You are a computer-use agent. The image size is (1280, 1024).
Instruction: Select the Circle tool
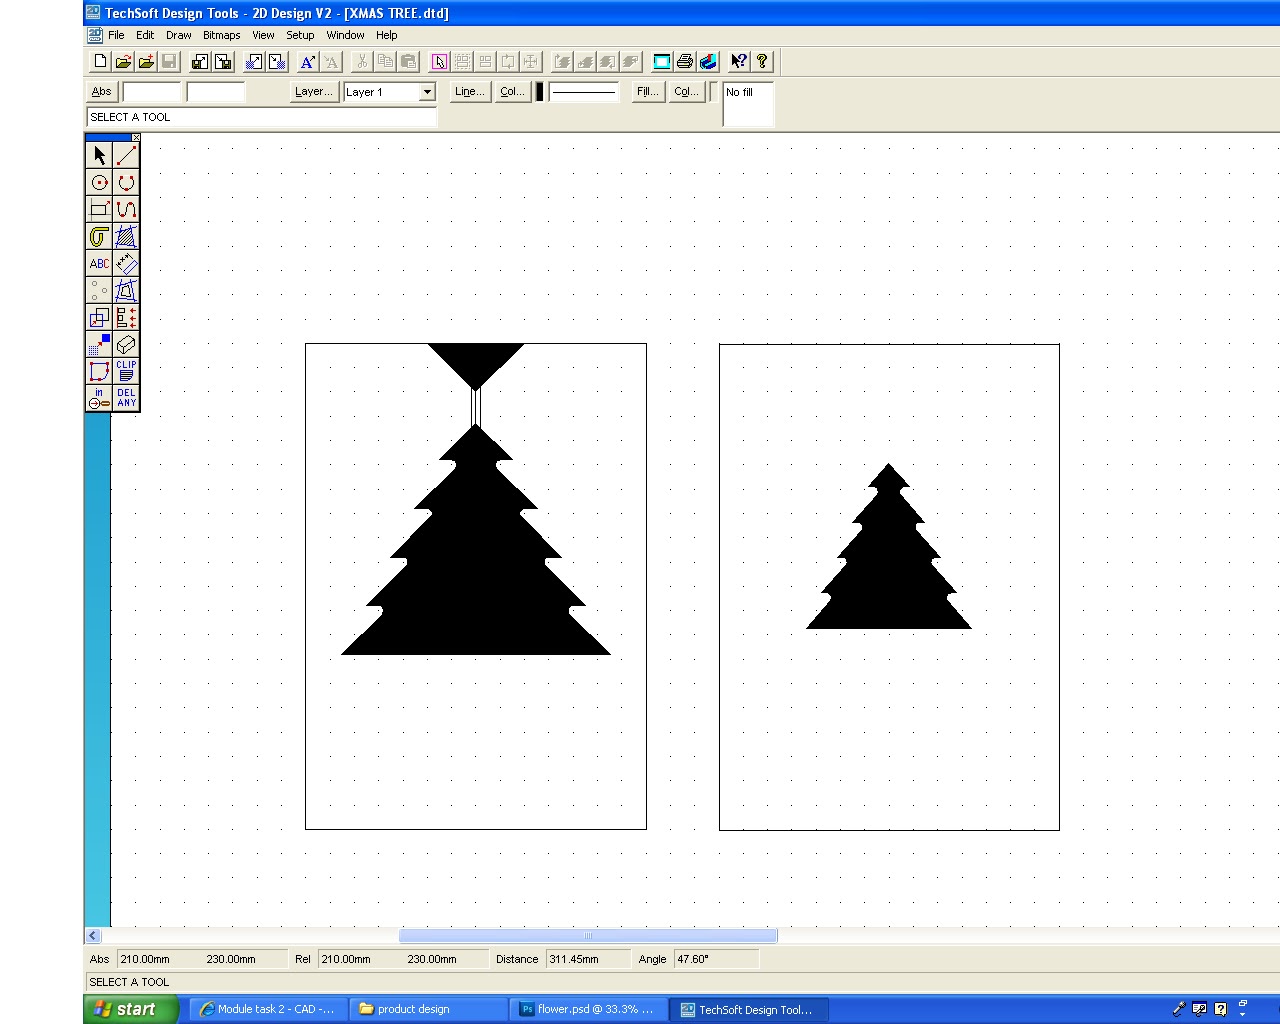(99, 182)
